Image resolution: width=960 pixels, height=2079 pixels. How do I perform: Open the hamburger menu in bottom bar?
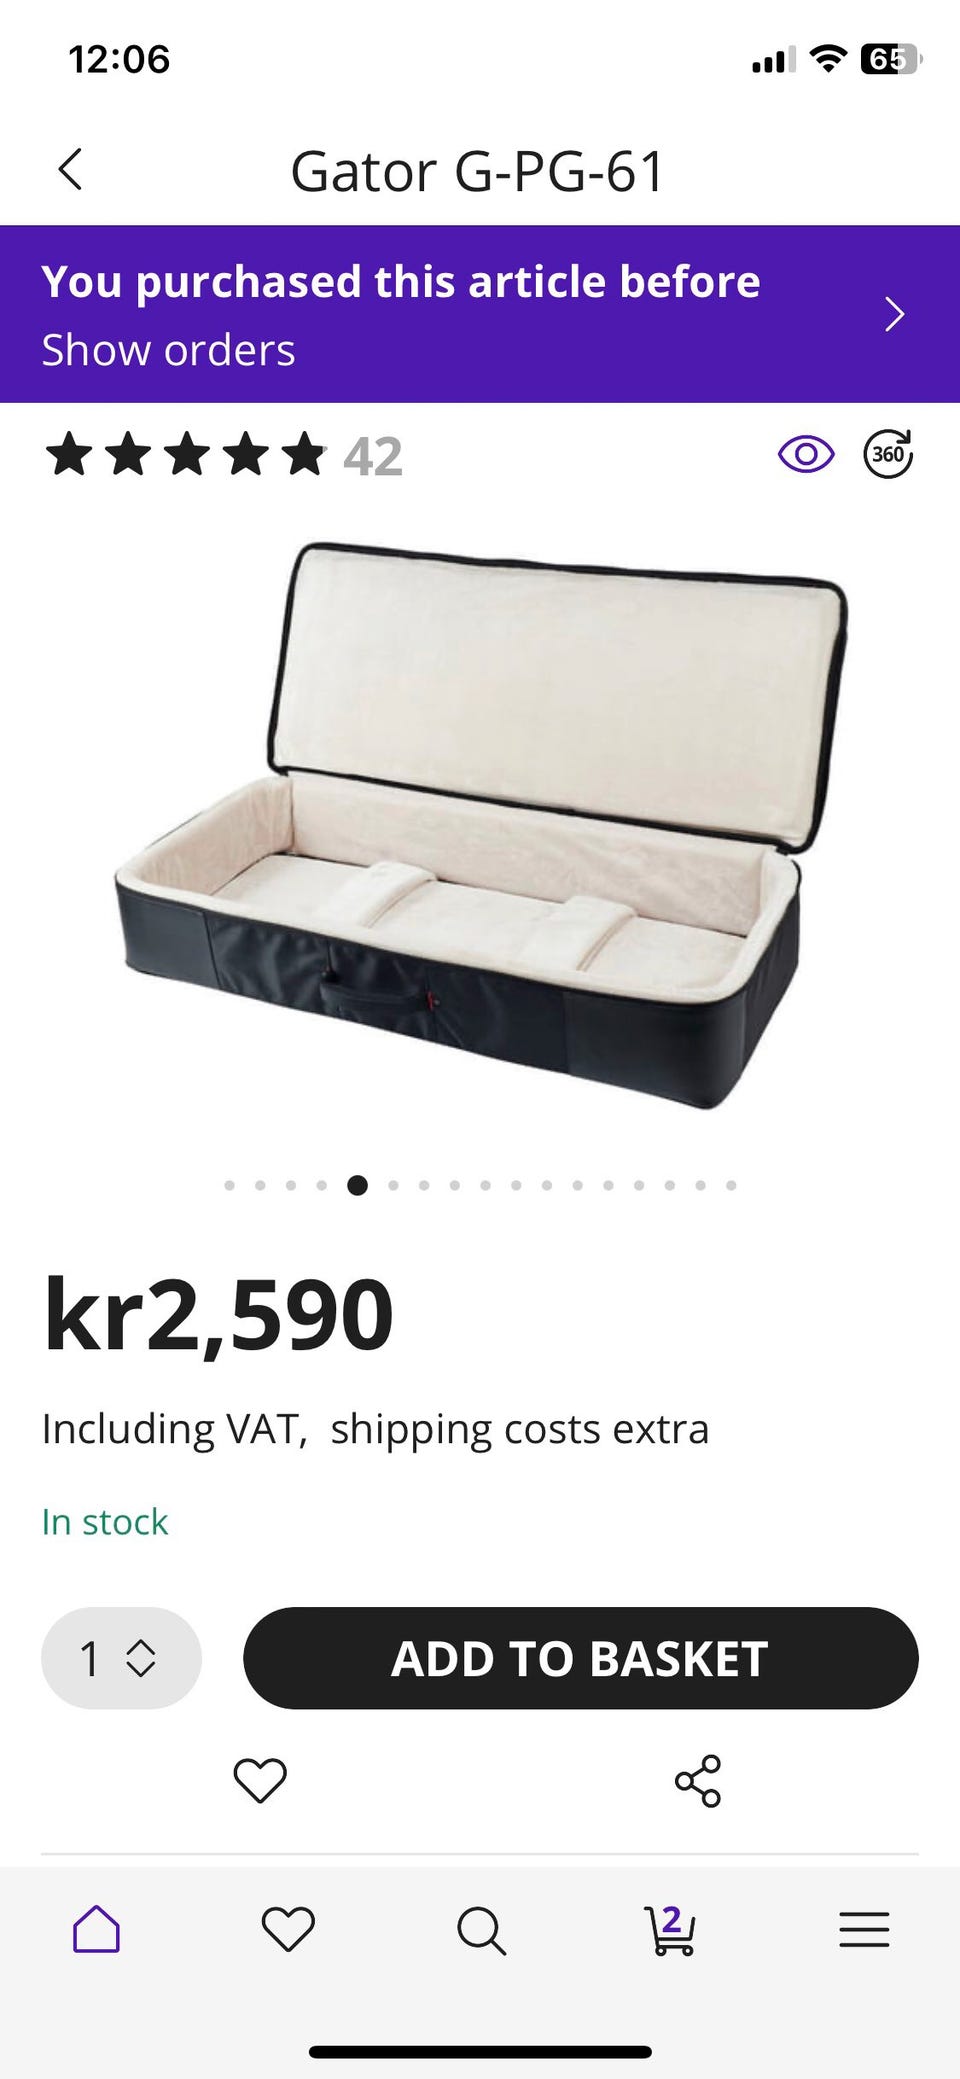pos(864,1929)
